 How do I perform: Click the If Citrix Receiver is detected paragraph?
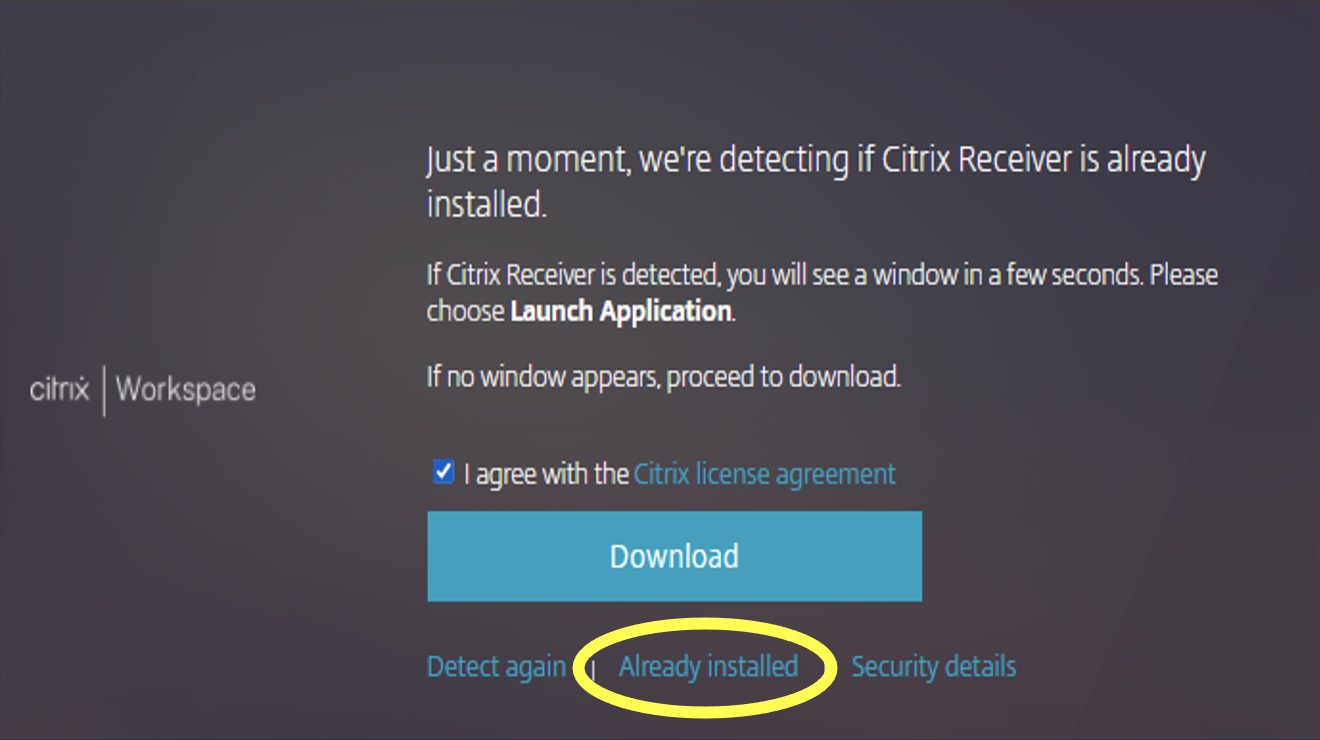(822, 292)
